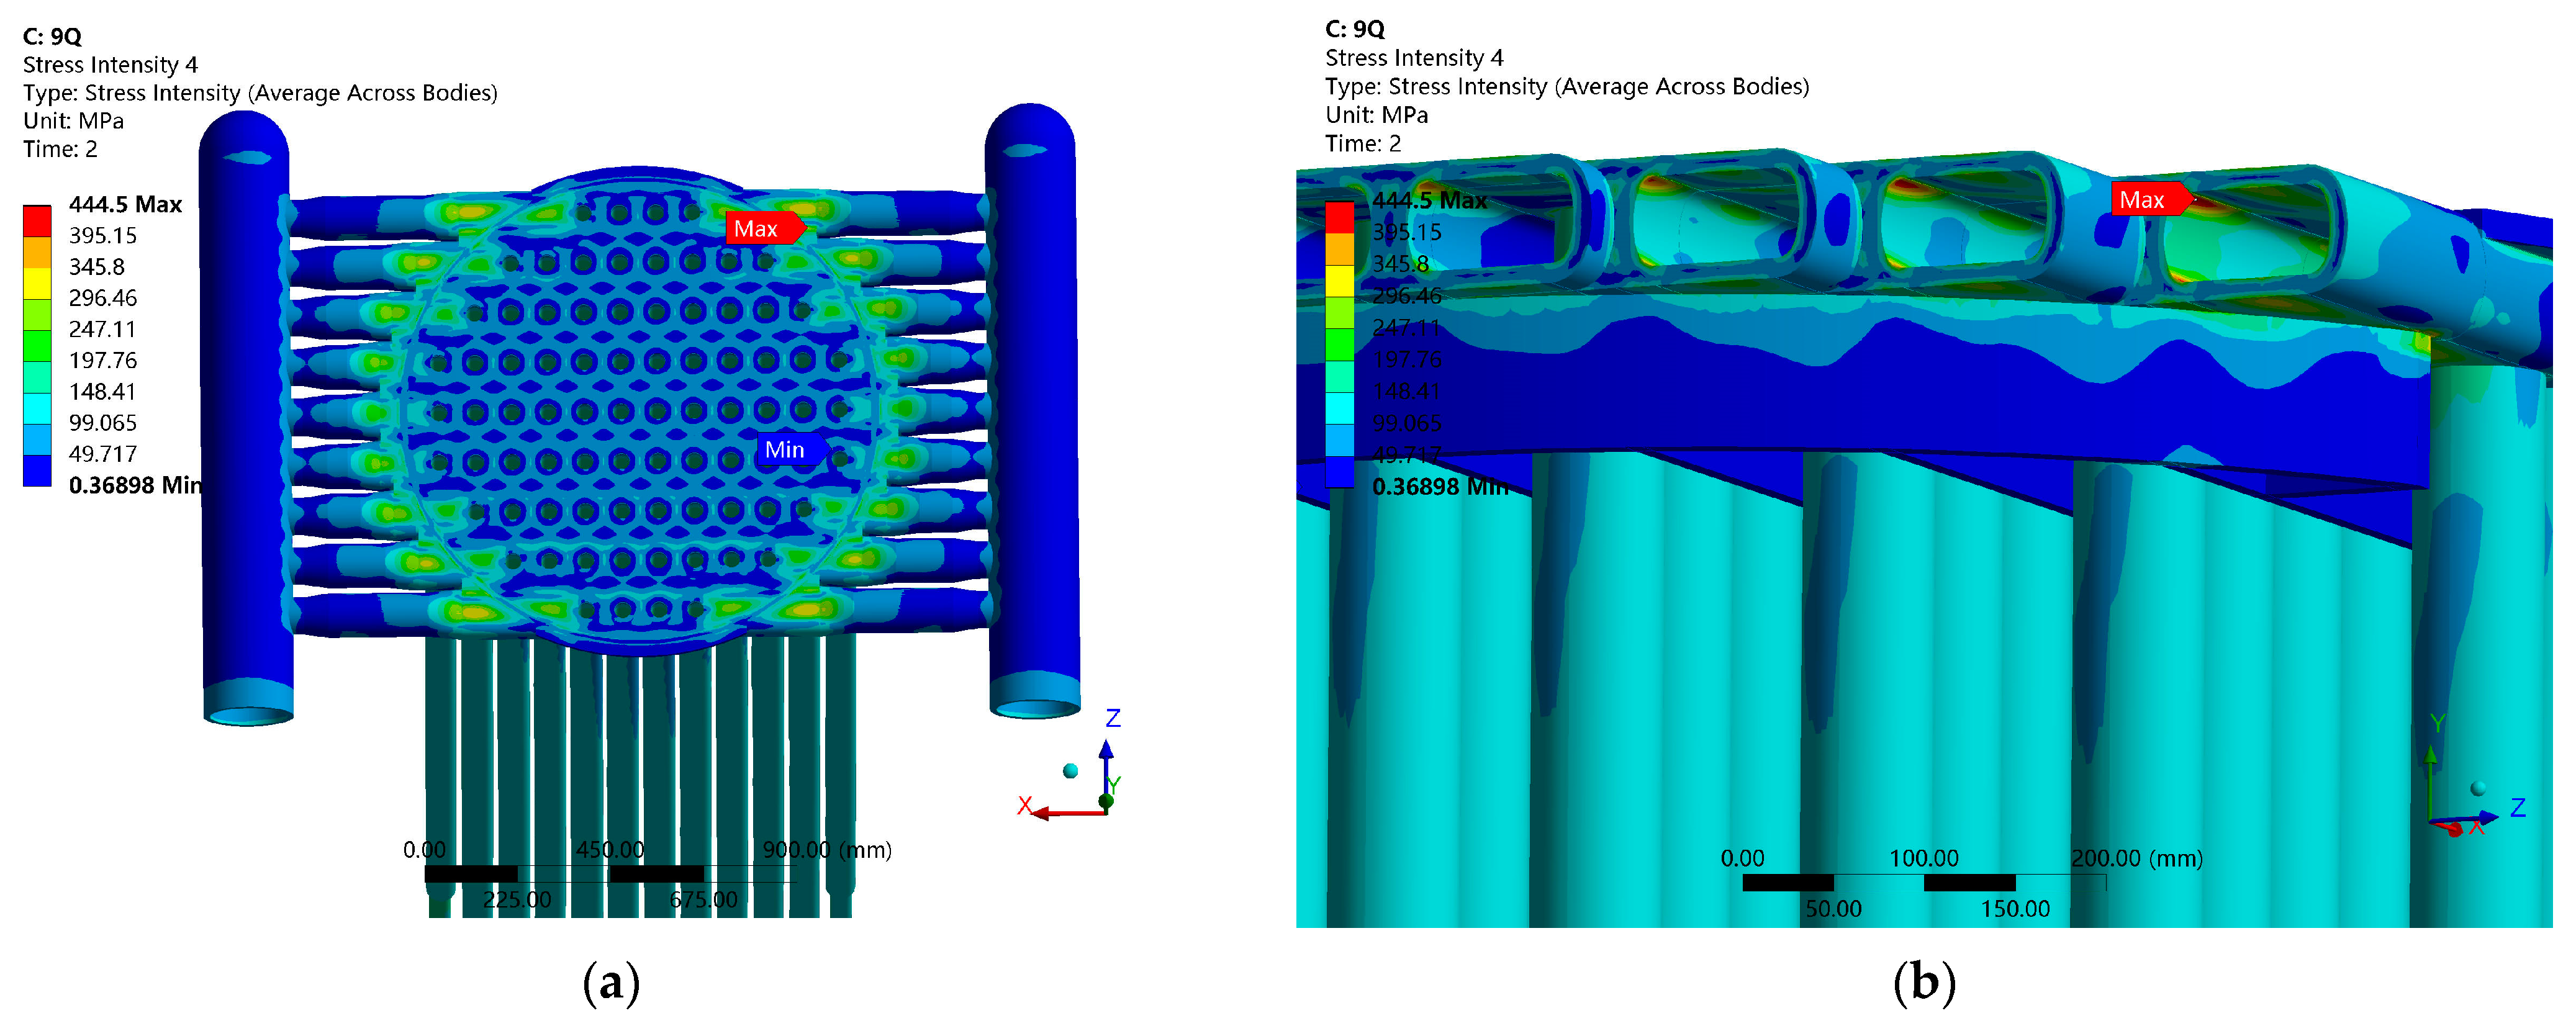This screenshot has width=2576, height=1031.
Task: Click the 'Stress Intensity 4' title, left figure
Action: tap(110, 65)
